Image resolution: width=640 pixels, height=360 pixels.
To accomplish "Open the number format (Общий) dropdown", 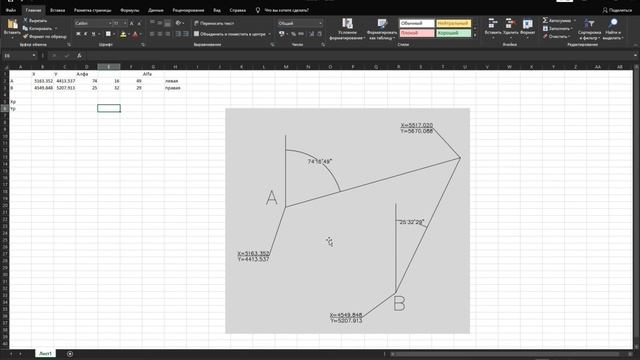I will (320, 23).
